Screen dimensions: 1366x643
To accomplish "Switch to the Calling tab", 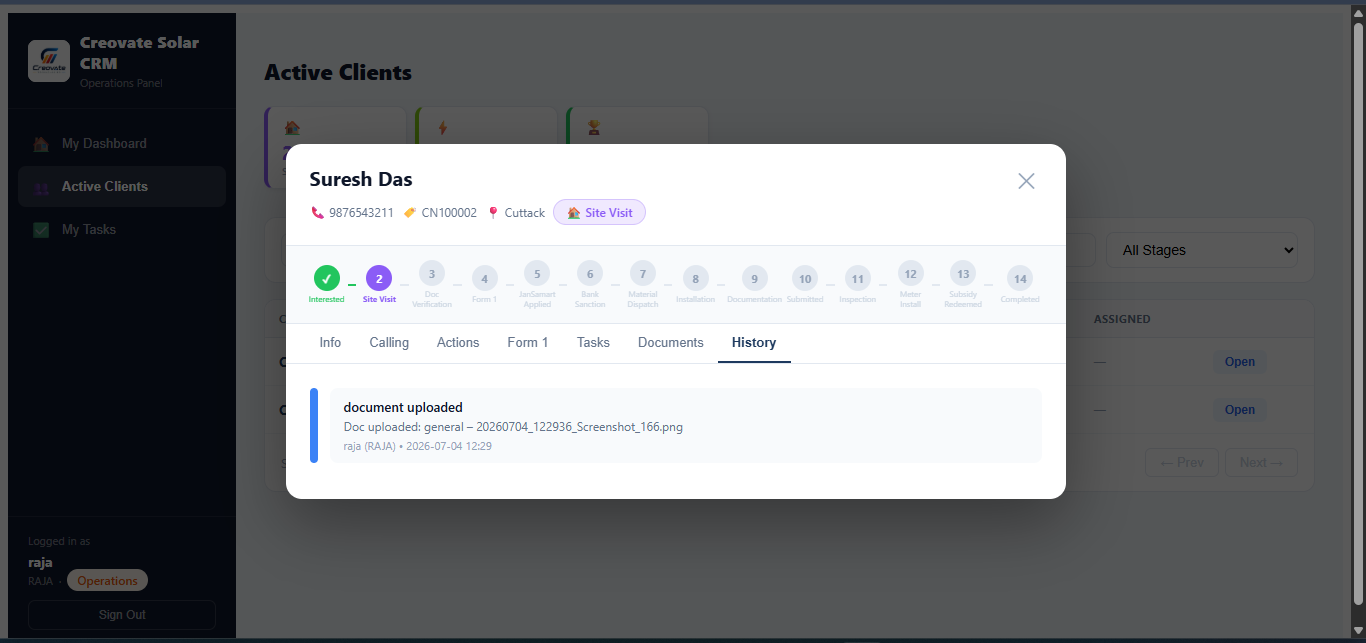I will [389, 343].
